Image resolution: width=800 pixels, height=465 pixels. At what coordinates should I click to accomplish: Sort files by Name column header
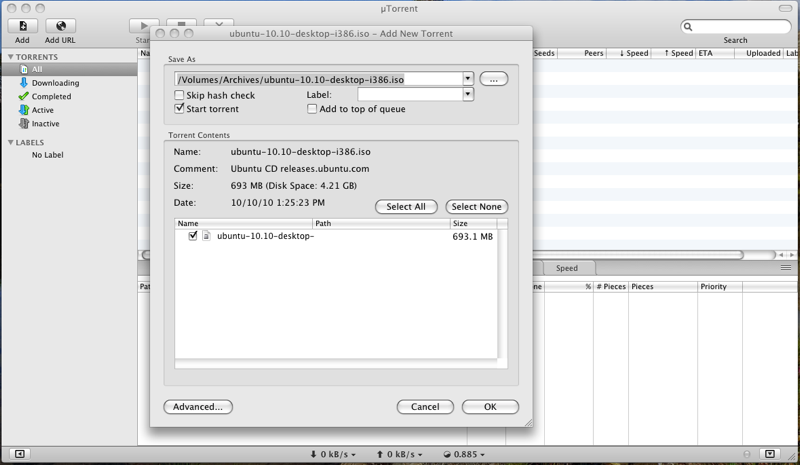(x=244, y=224)
